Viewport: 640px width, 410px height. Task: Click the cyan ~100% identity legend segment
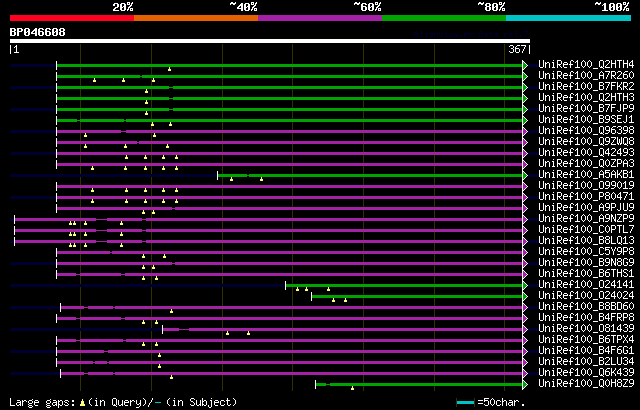click(x=569, y=18)
